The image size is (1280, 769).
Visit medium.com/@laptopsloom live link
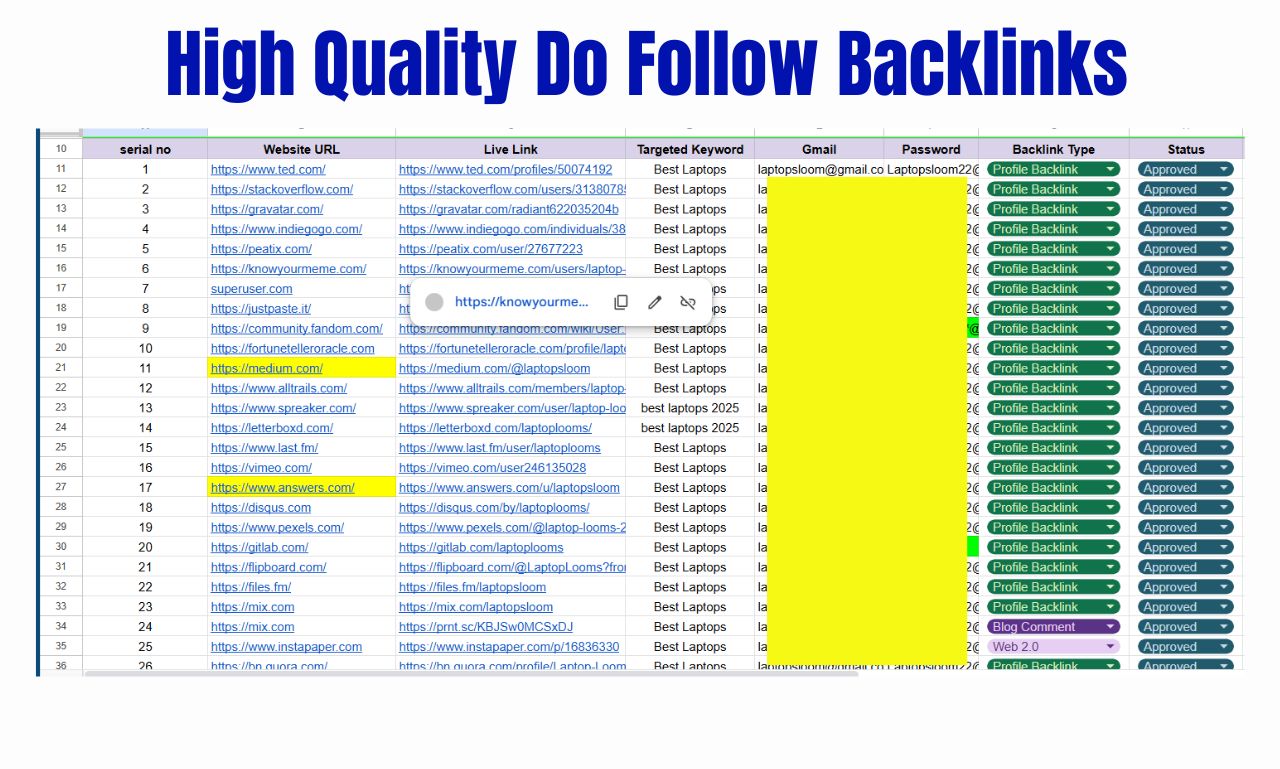[x=495, y=368]
